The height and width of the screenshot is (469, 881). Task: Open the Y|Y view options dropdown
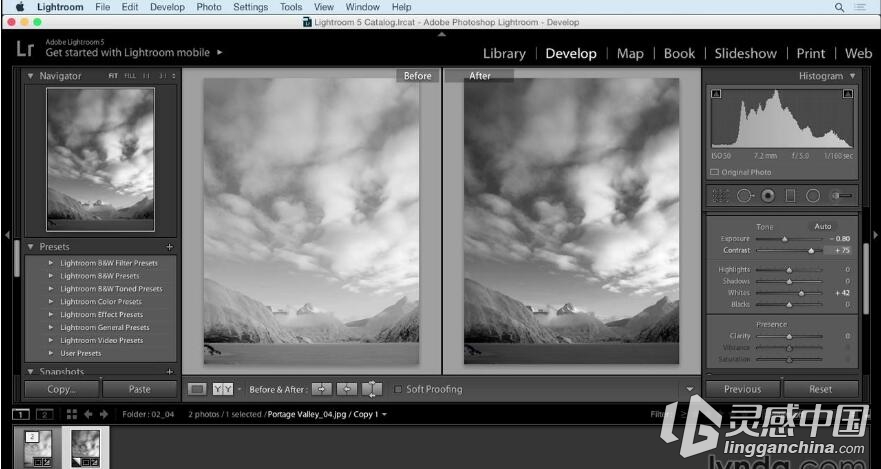(239, 389)
